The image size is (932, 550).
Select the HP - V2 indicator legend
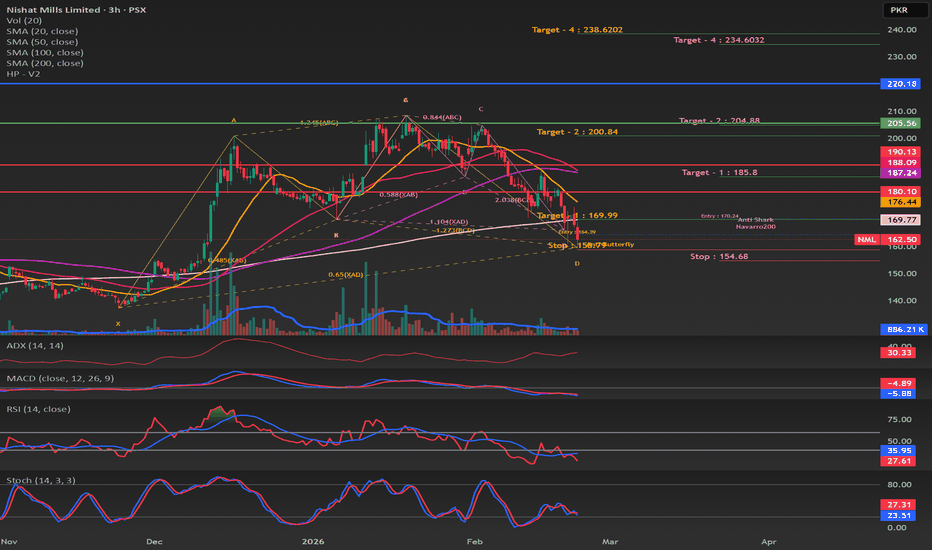(x=23, y=74)
